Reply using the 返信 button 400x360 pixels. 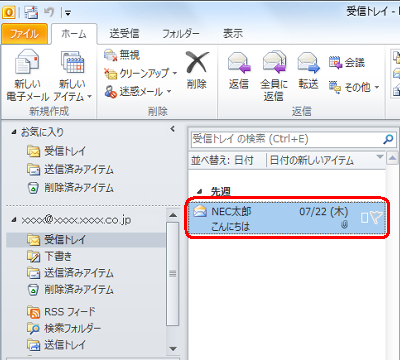click(x=239, y=70)
